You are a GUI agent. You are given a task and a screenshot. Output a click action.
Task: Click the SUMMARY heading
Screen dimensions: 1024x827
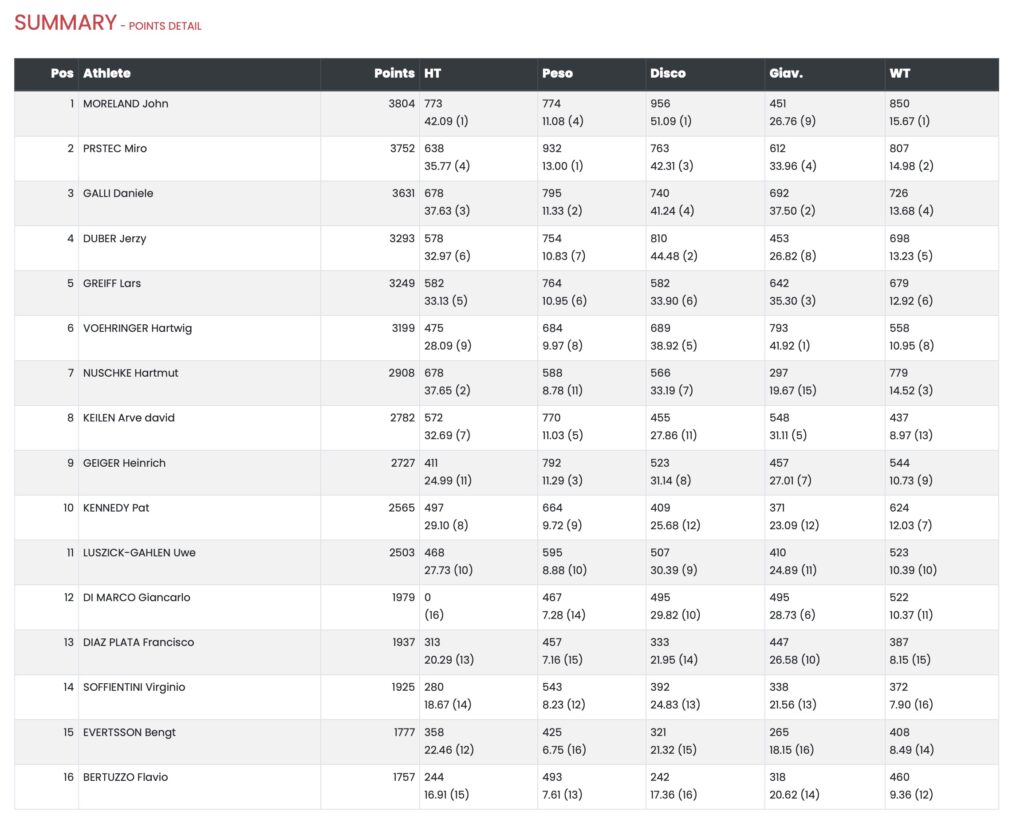click(65, 23)
